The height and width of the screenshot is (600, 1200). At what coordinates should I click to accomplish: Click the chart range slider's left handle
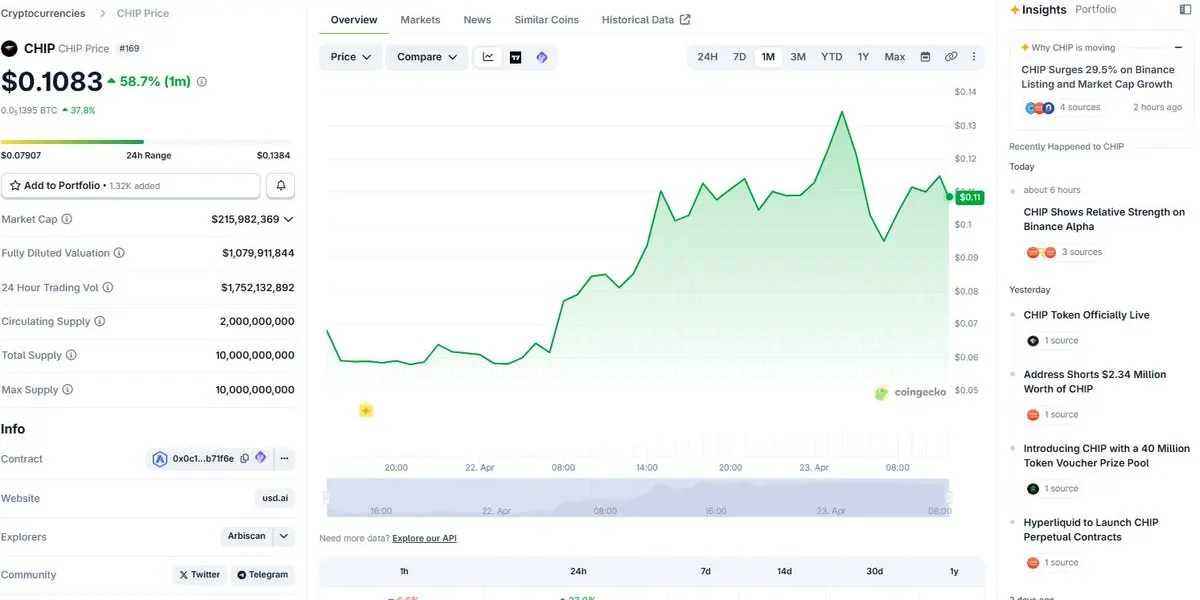pos(327,497)
